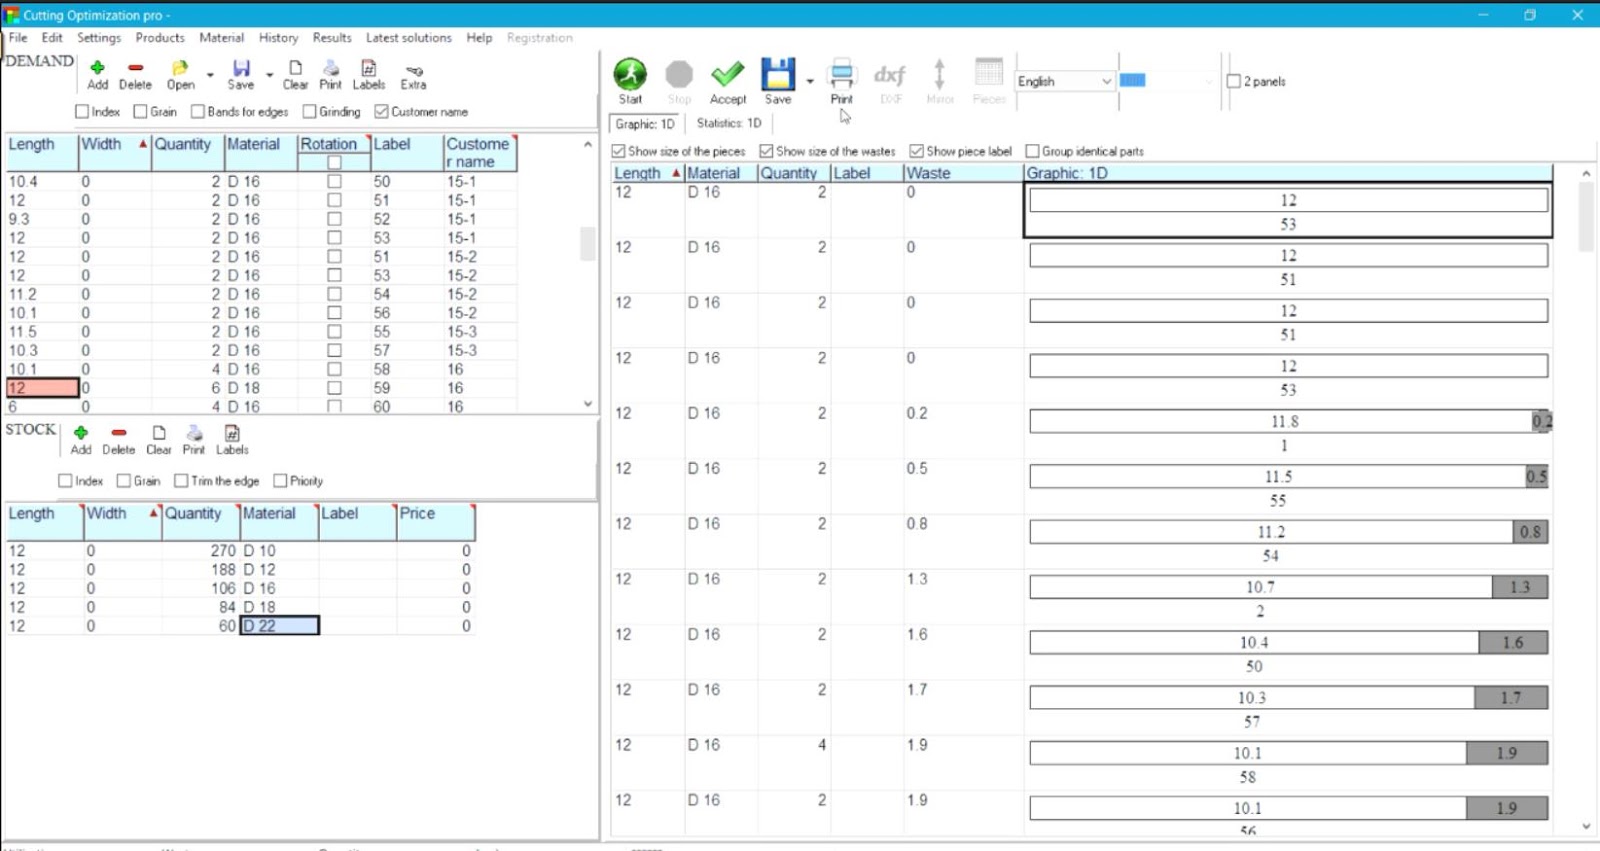
Task: Save the optimization results
Action: (778, 81)
